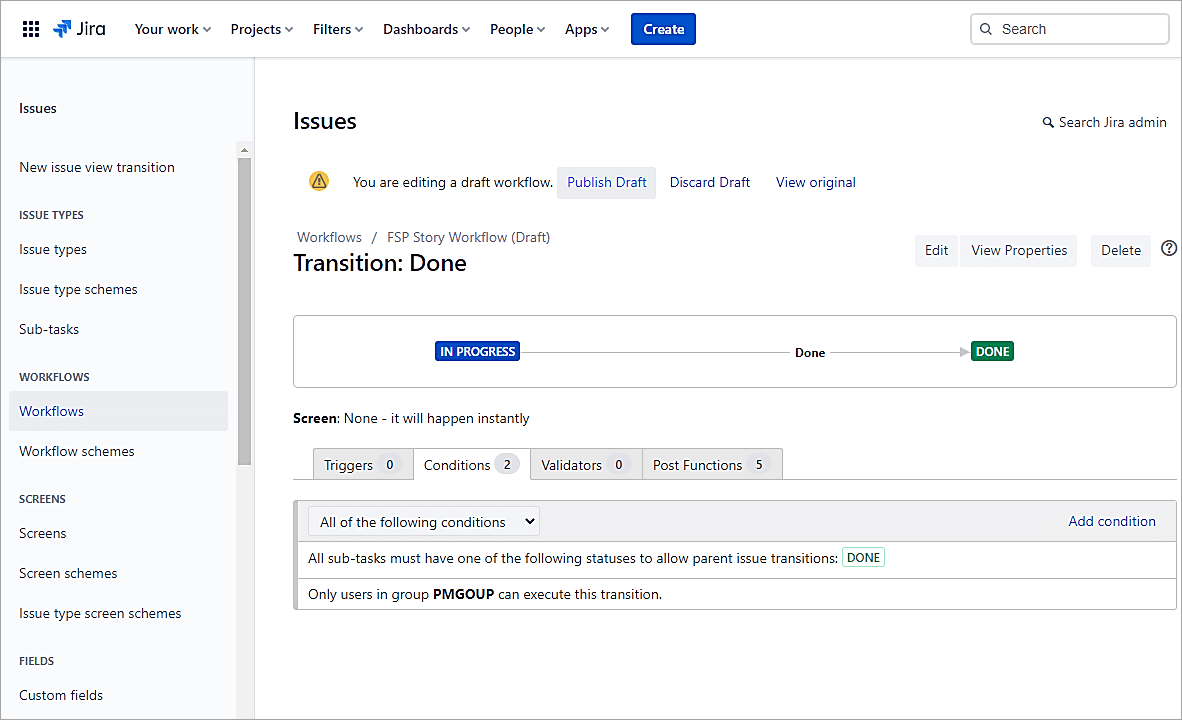Viewport: 1182px width, 720px height.
Task: Expand the Your work dropdown menu
Action: click(x=172, y=29)
